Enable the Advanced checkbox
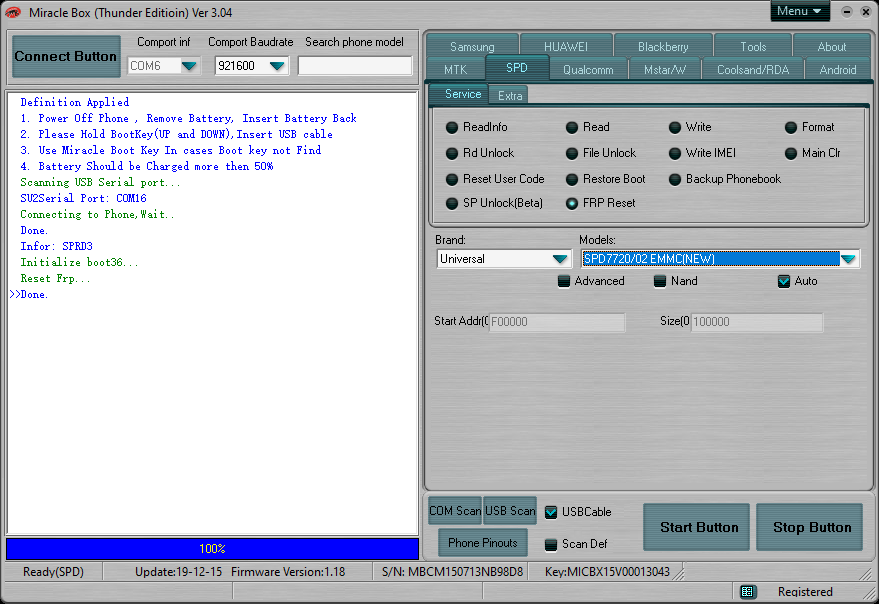Screen dimensions: 879x604 (564, 281)
